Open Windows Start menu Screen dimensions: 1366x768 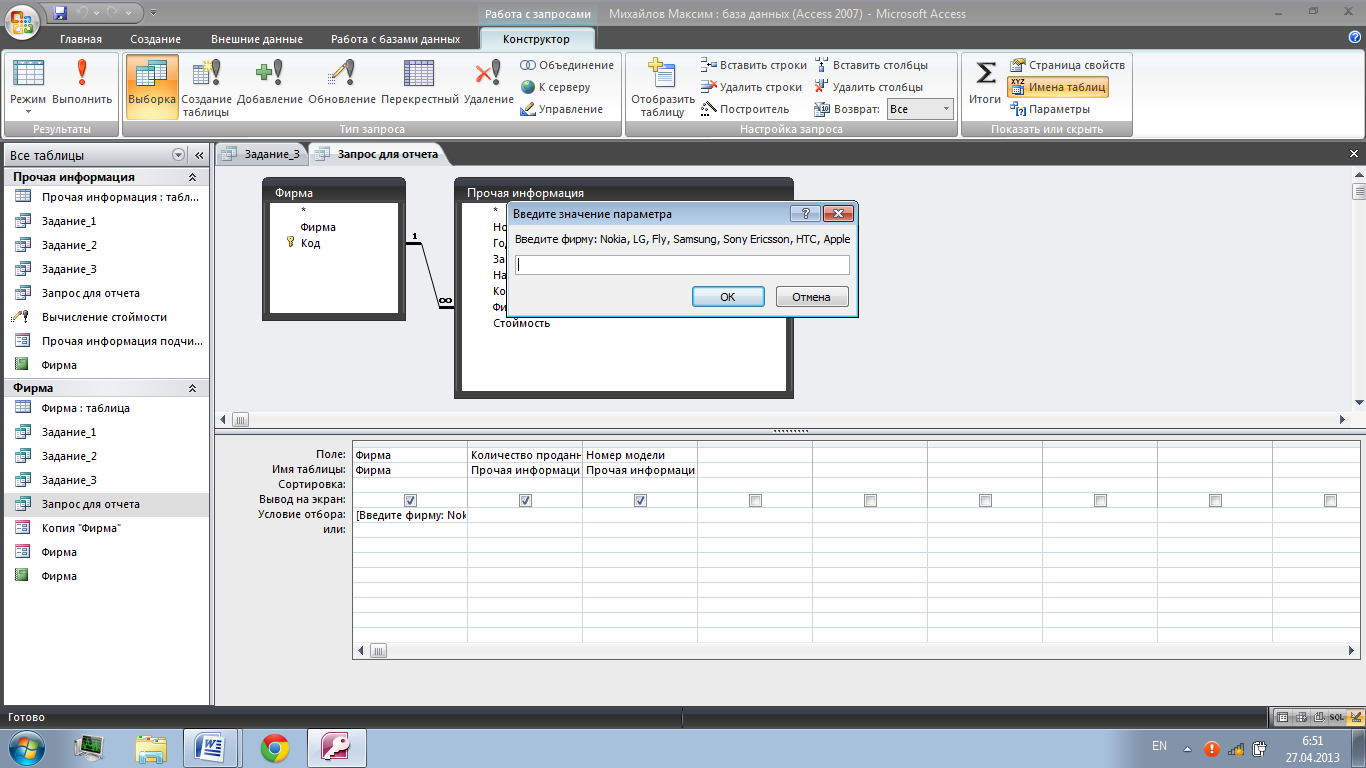coord(26,747)
